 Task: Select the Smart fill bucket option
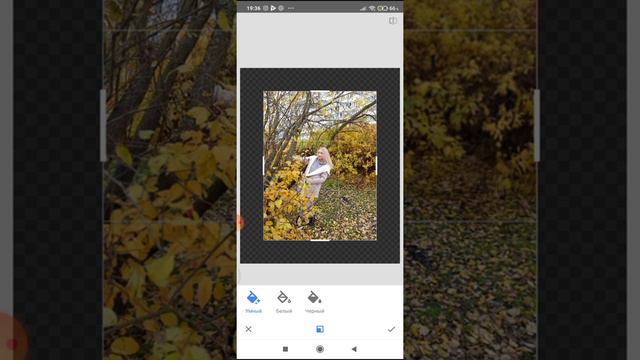[253, 302]
